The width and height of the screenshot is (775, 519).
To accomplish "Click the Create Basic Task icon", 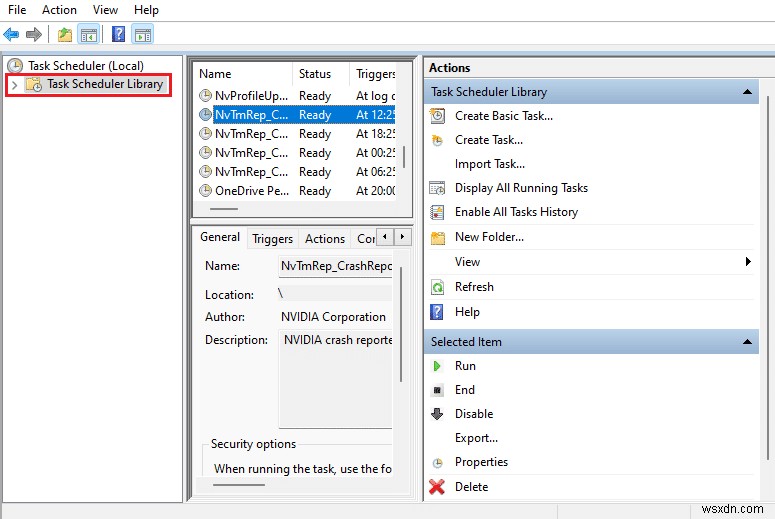I will coord(437,116).
